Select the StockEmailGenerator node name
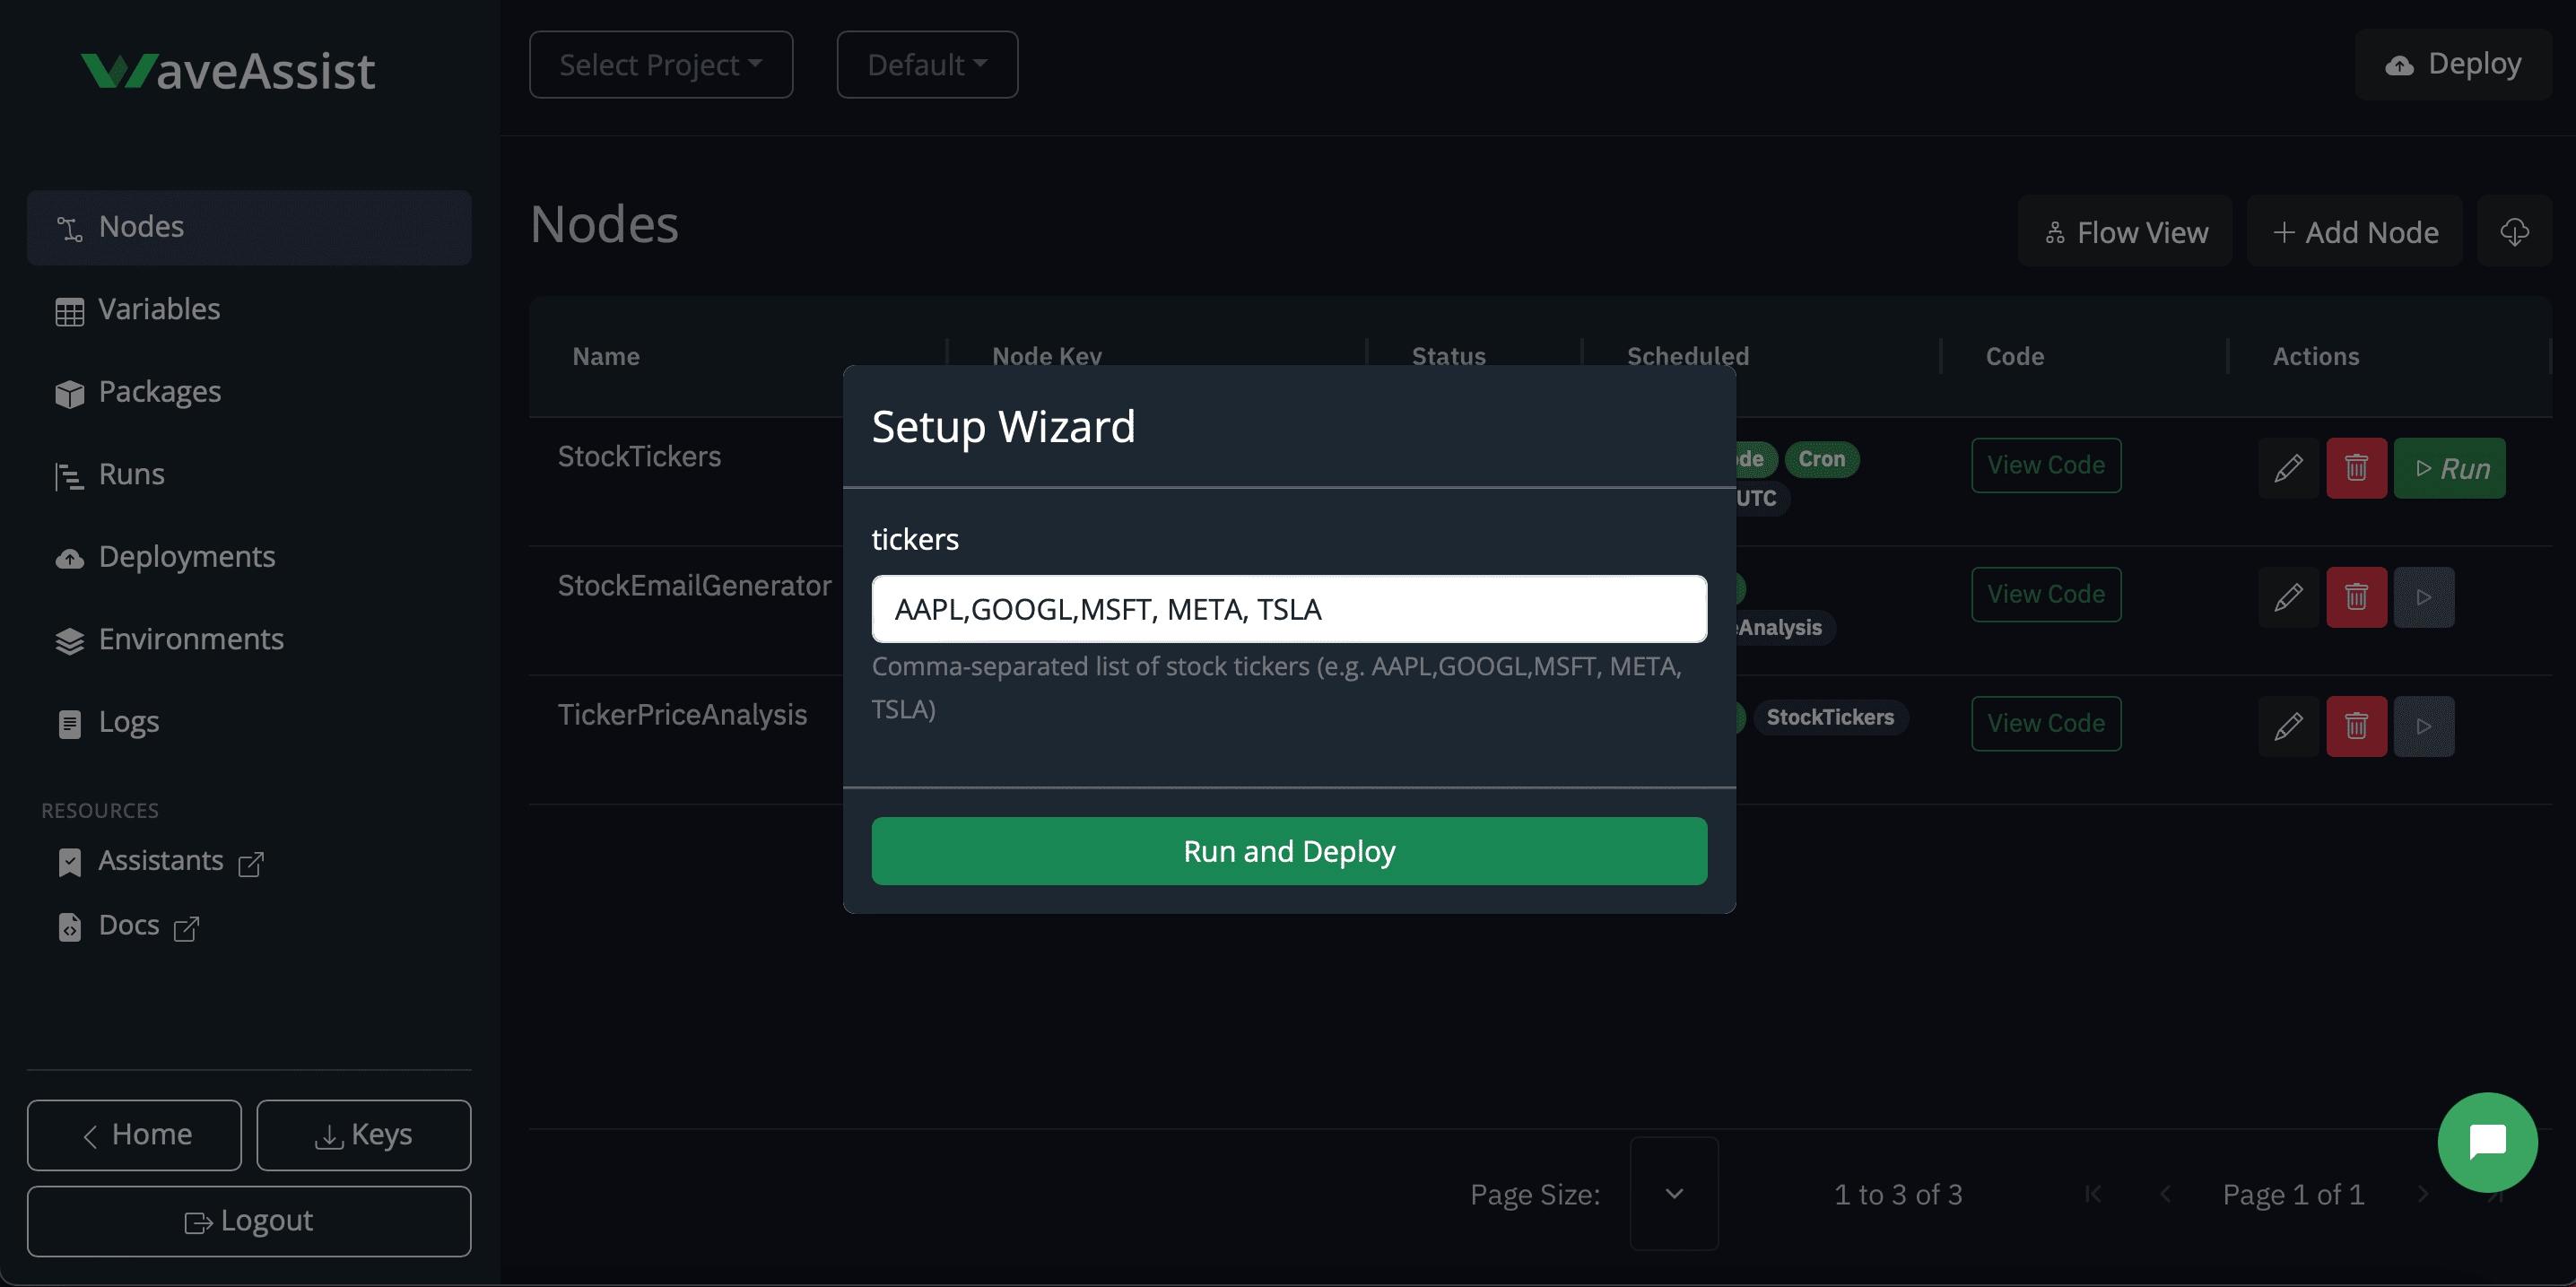 click(x=694, y=586)
